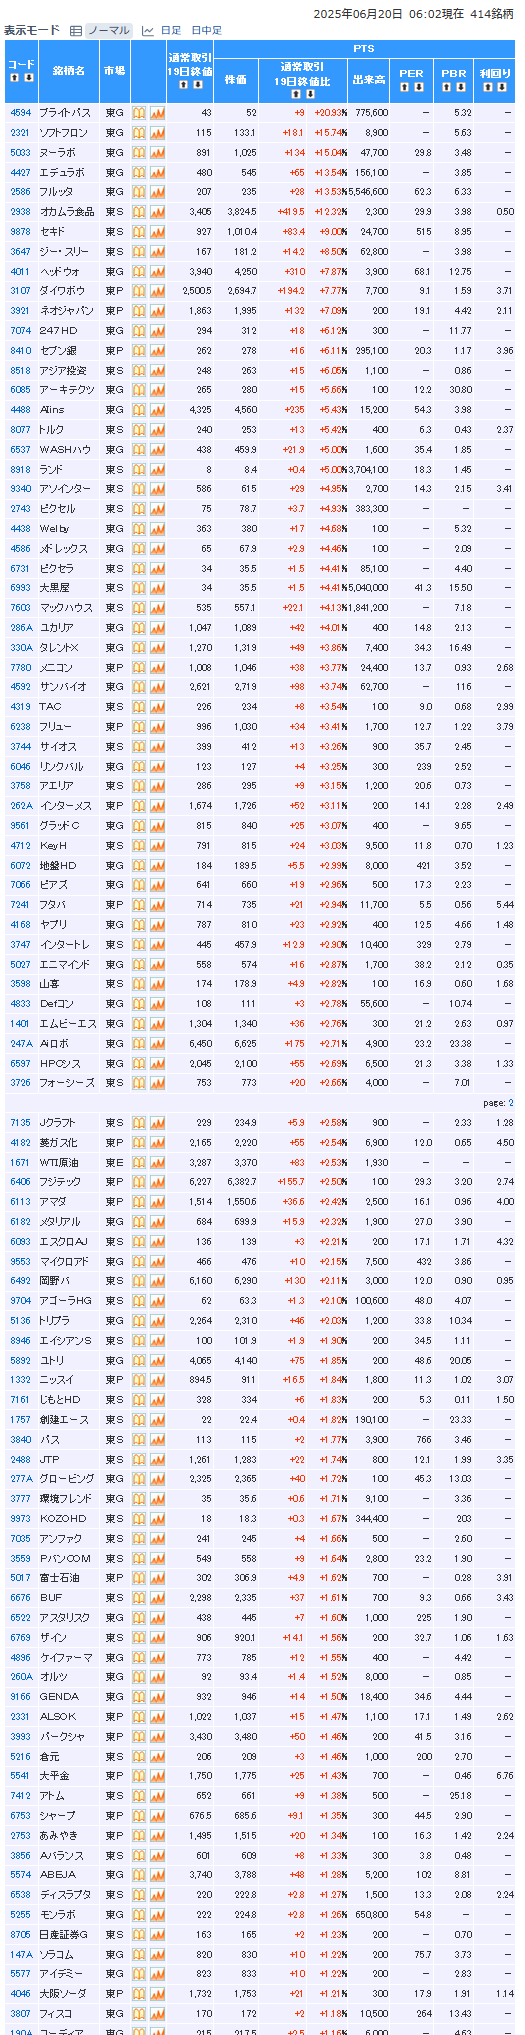This screenshot has height=2035, width=525.
Task: Open the chart icon for ブライトパス row
Action: click(x=157, y=113)
